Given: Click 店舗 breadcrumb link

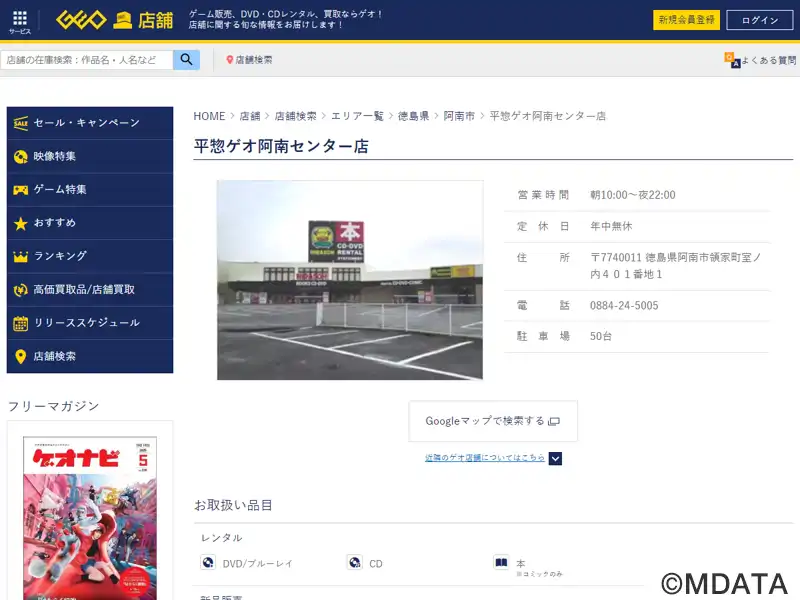Looking at the screenshot, I should click(250, 116).
